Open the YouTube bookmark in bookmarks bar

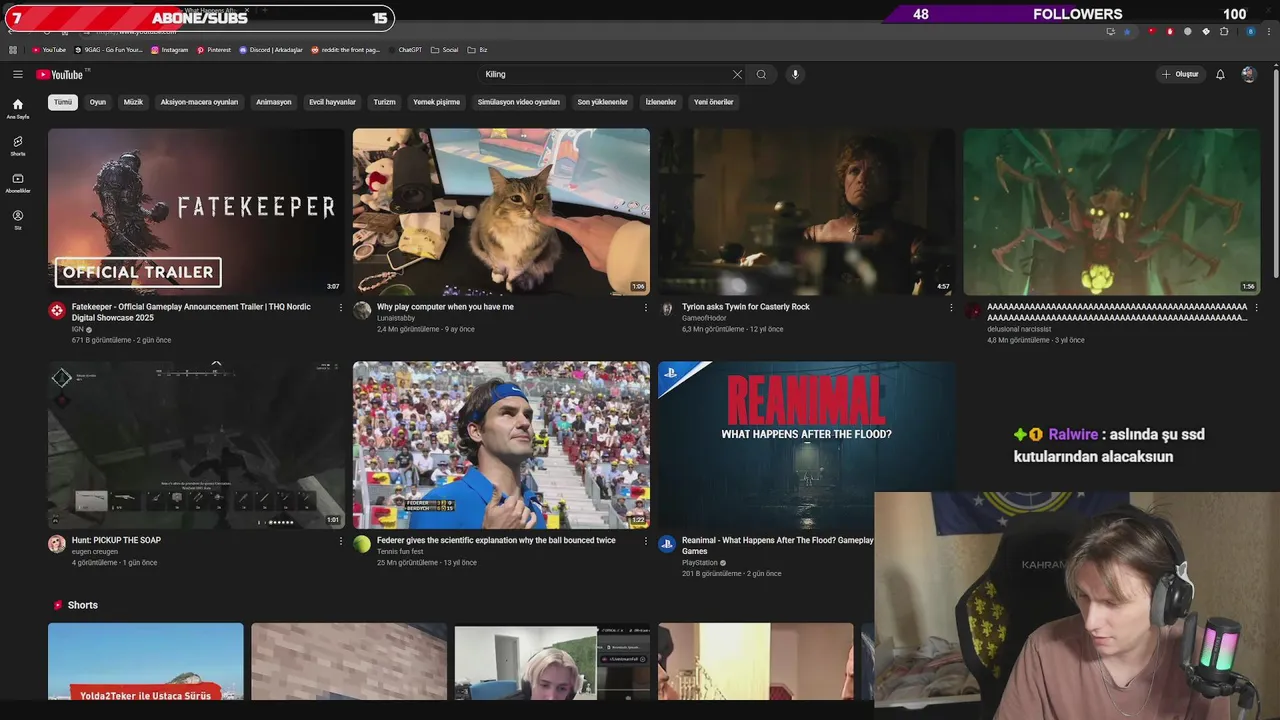click(49, 49)
